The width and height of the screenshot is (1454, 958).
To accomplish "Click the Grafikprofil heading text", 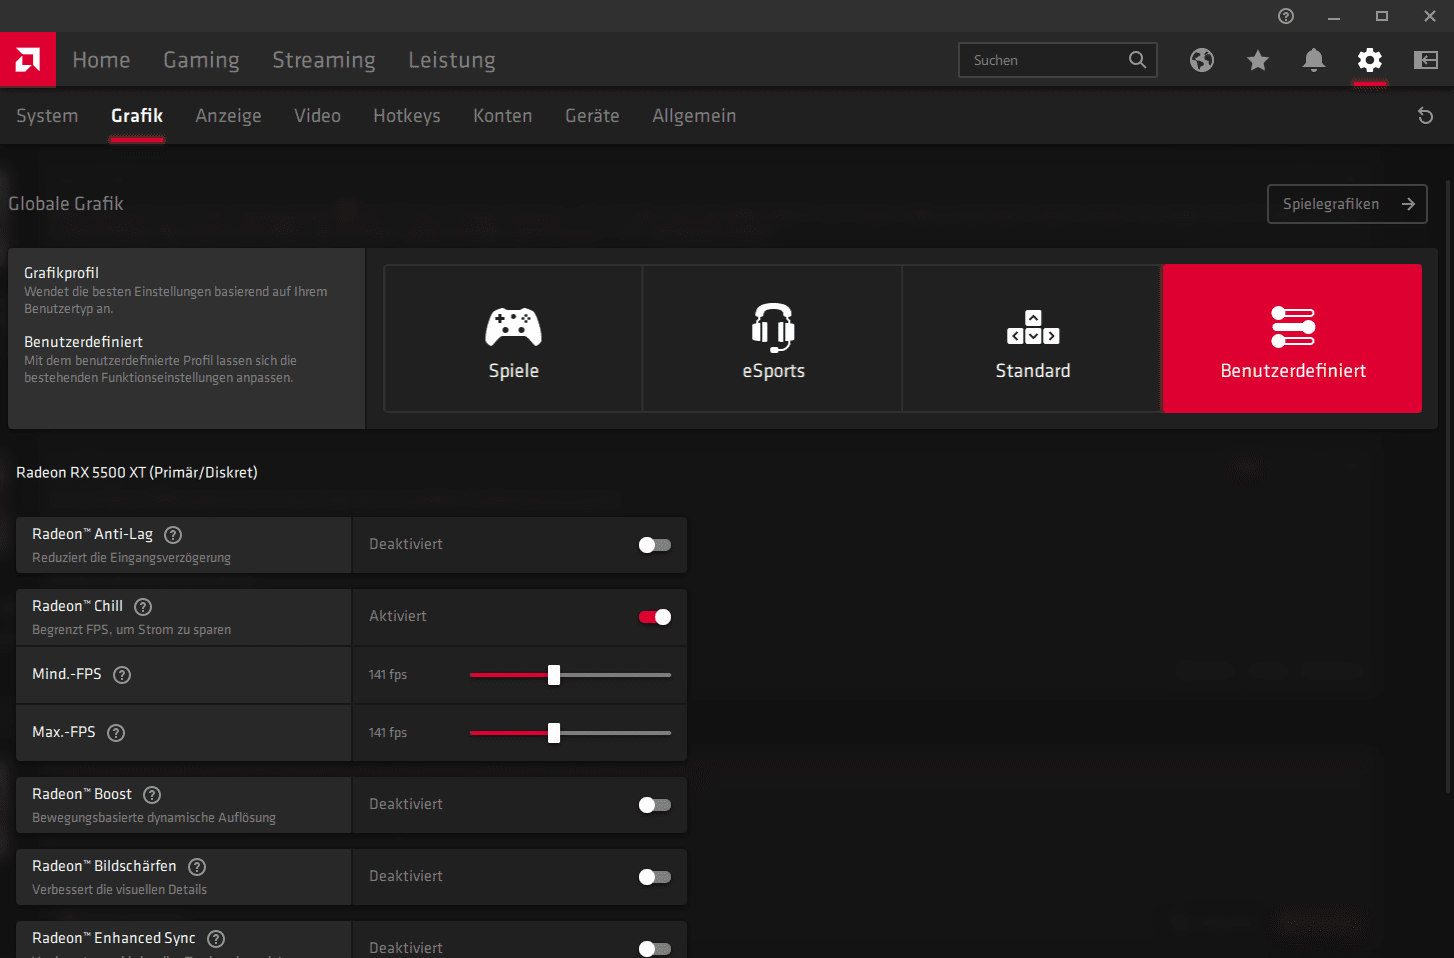I will (61, 273).
